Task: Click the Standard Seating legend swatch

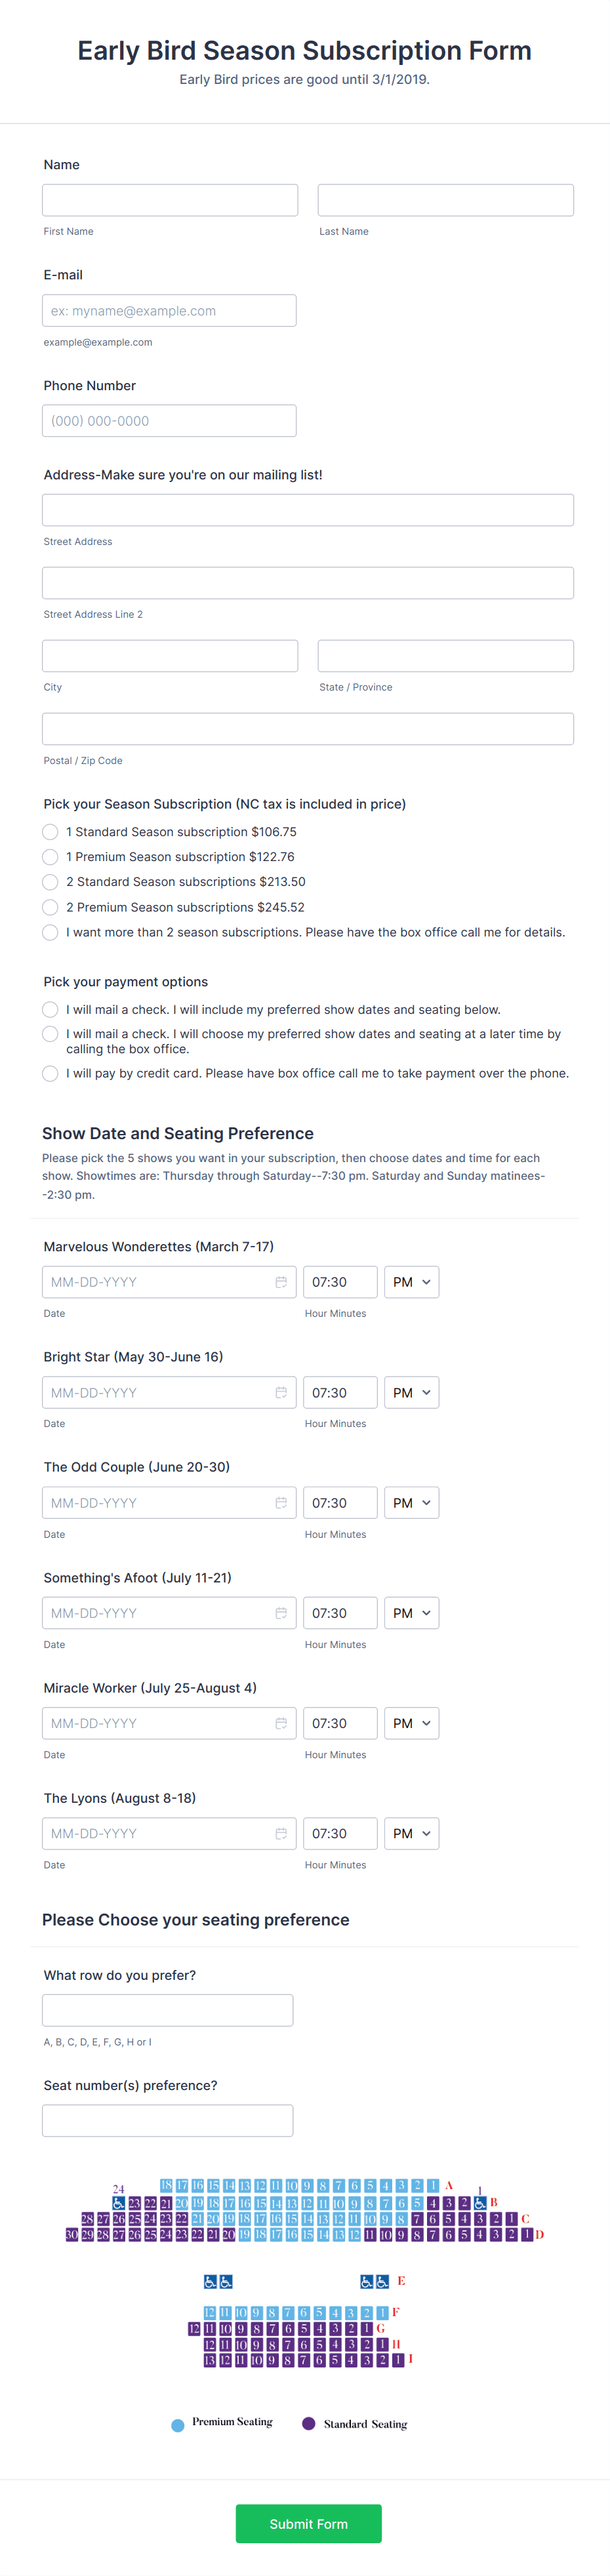Action: 308,2424
